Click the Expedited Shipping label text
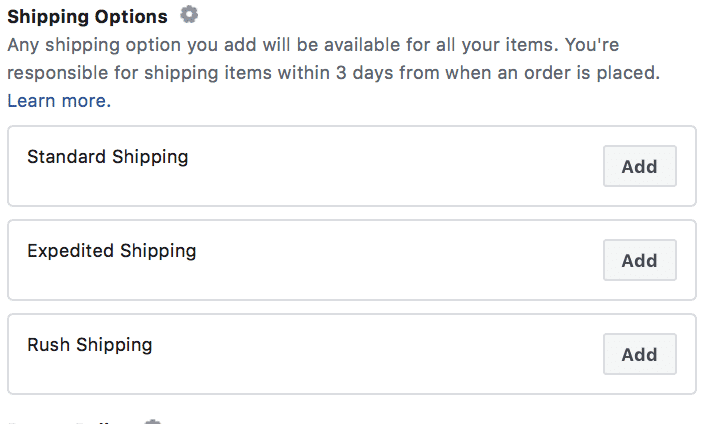The width and height of the screenshot is (708, 424). [111, 250]
